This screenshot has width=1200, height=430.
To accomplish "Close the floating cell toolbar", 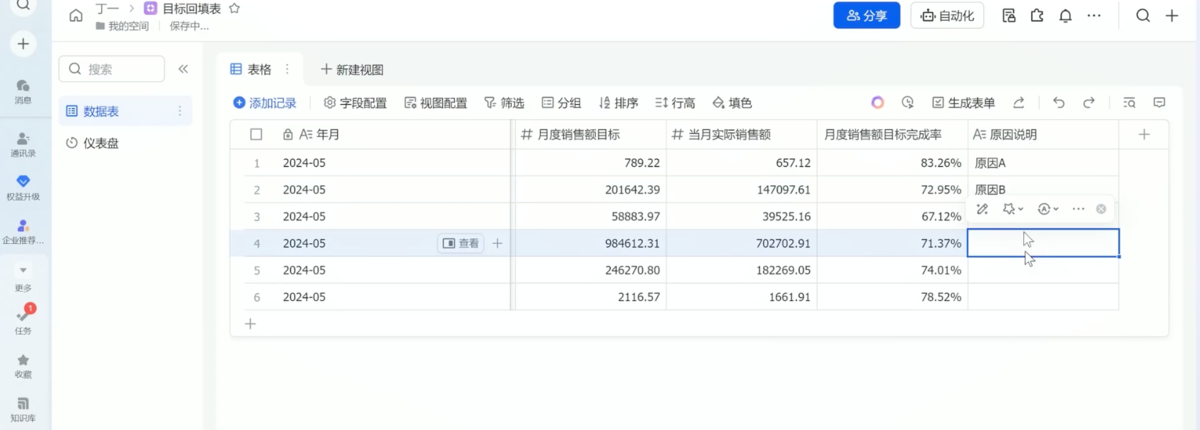I will [1101, 209].
